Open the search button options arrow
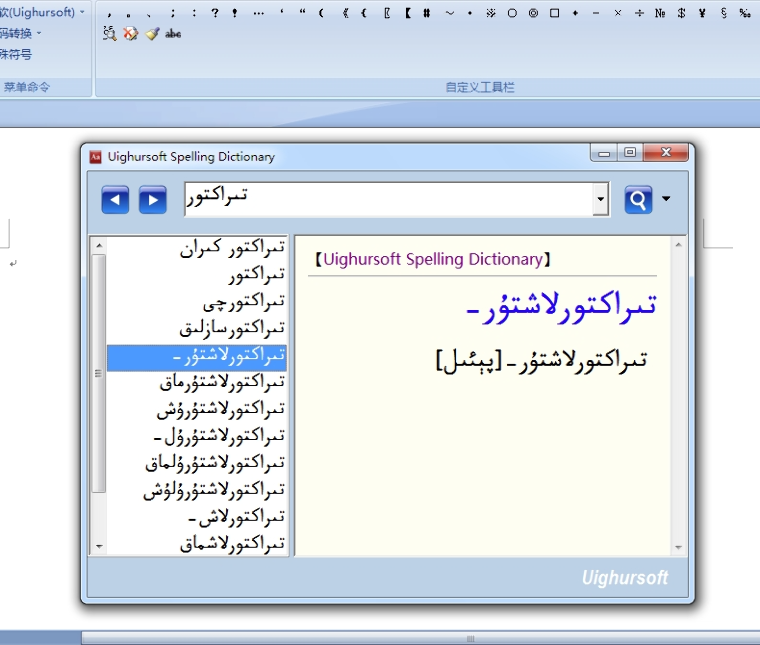760x645 pixels. [666, 199]
